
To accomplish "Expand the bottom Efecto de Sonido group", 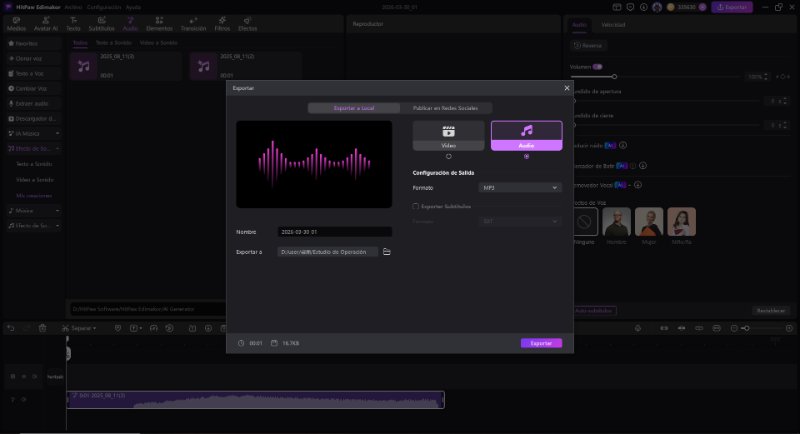I will pyautogui.click(x=34, y=225).
